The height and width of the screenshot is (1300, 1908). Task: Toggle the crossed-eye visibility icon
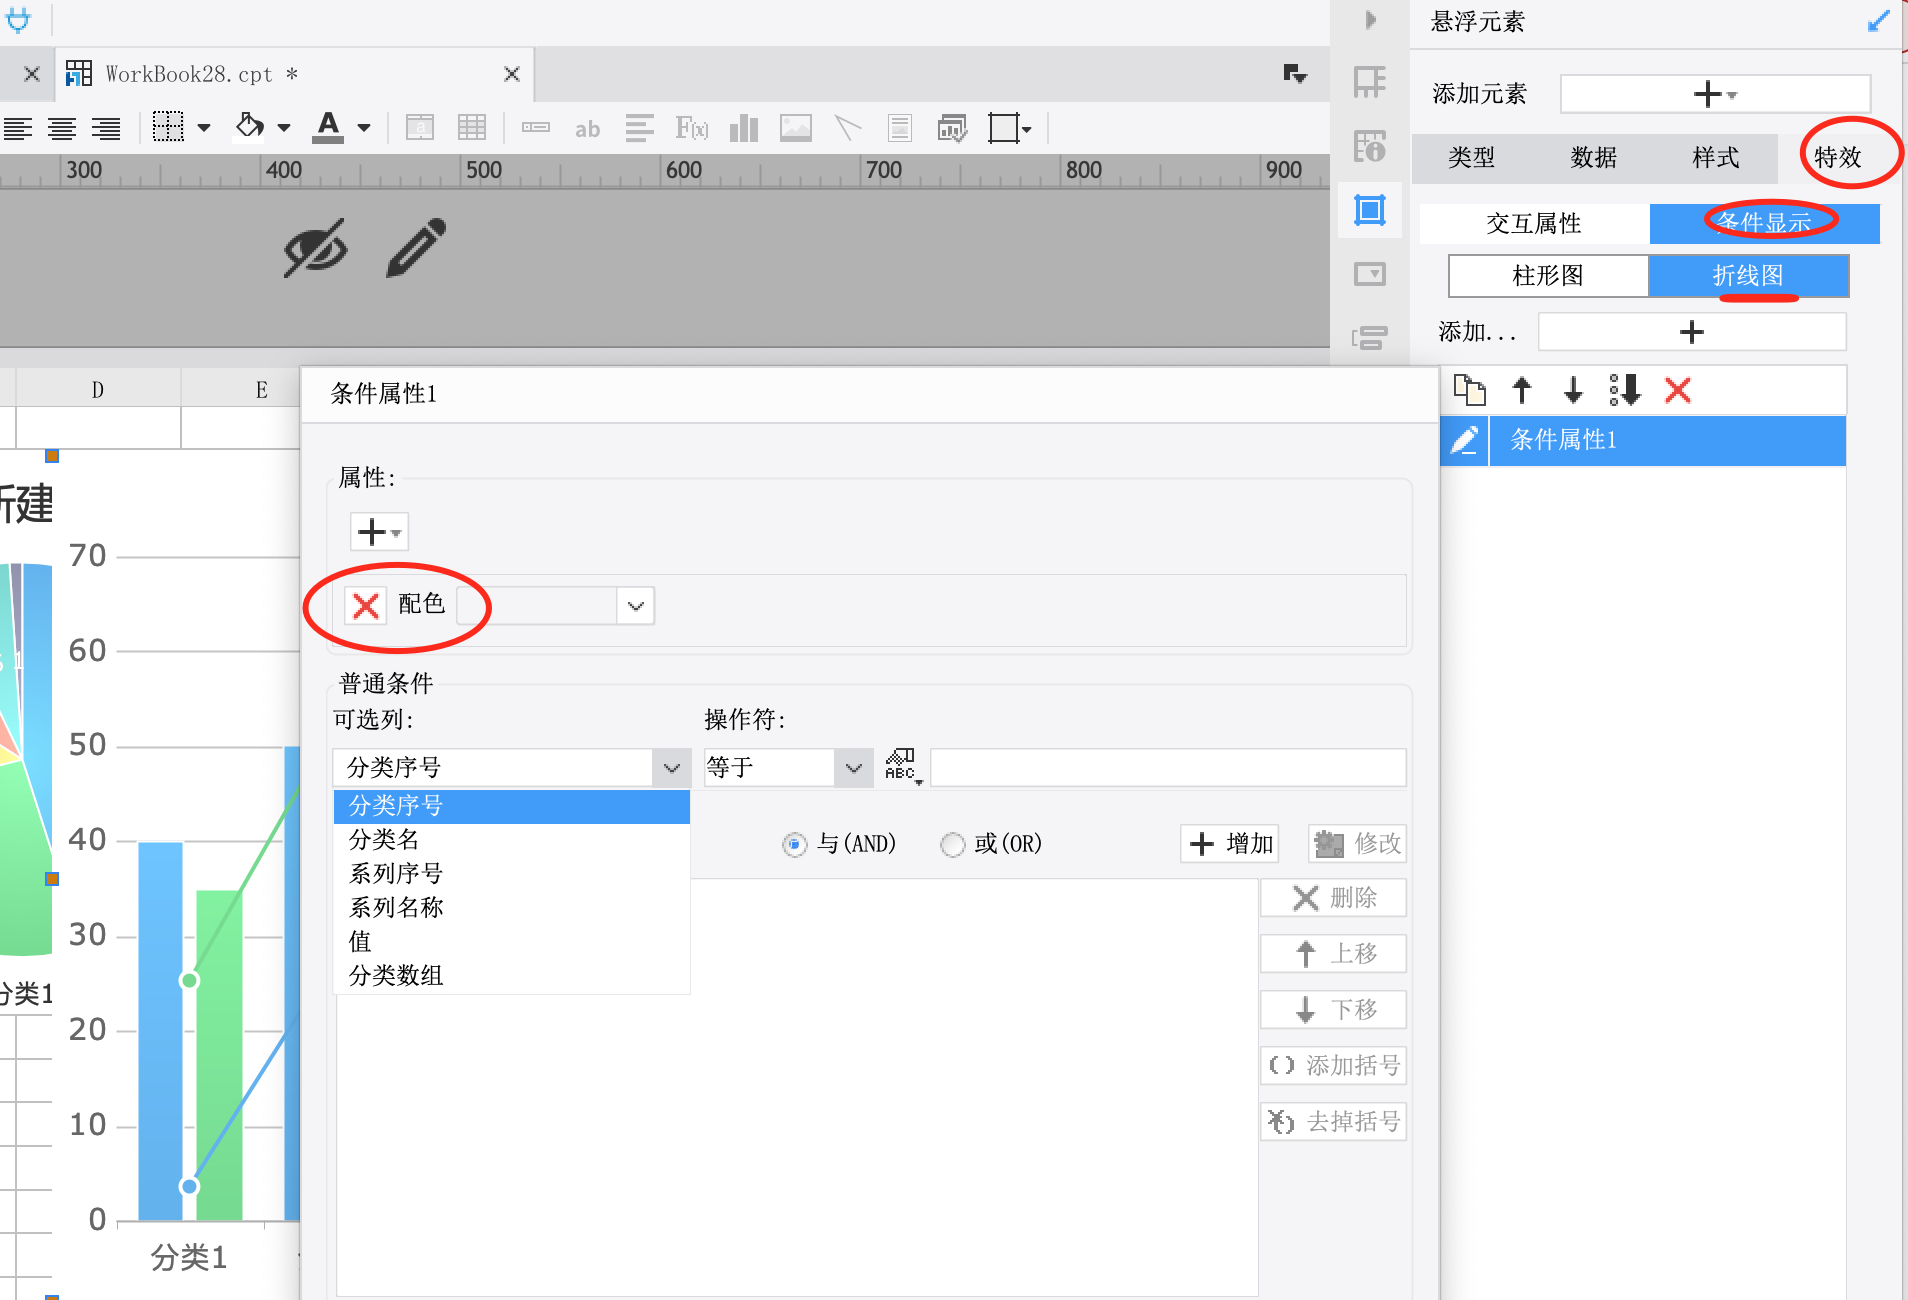pos(315,247)
